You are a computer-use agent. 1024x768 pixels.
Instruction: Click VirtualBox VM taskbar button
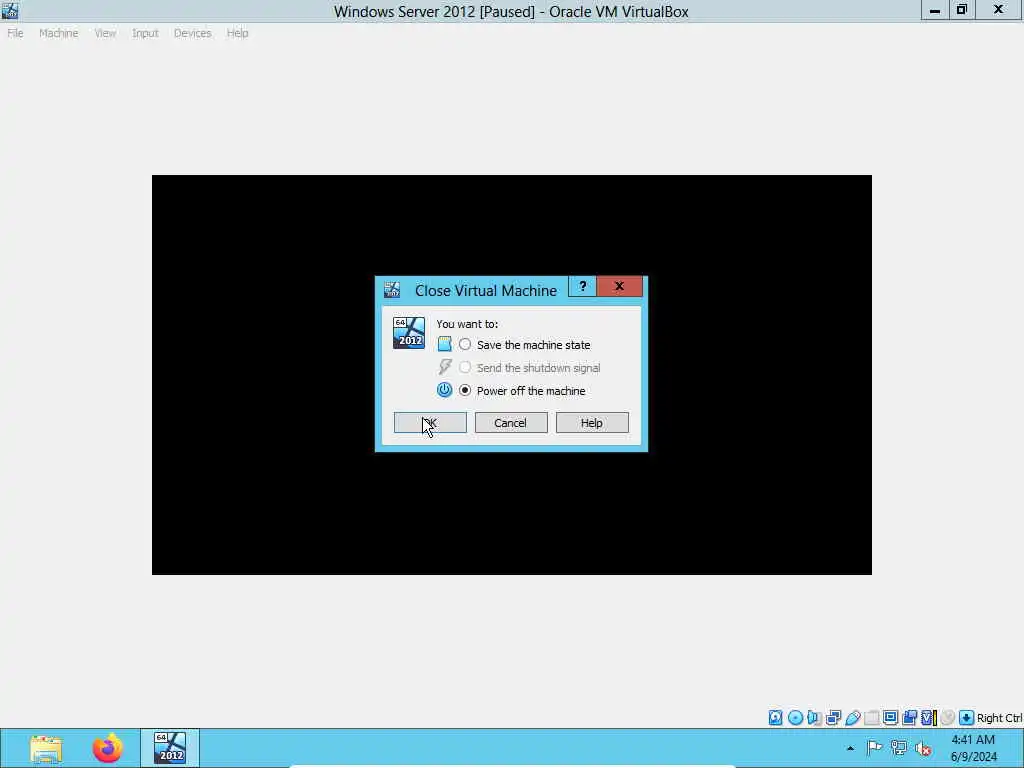tap(170, 748)
